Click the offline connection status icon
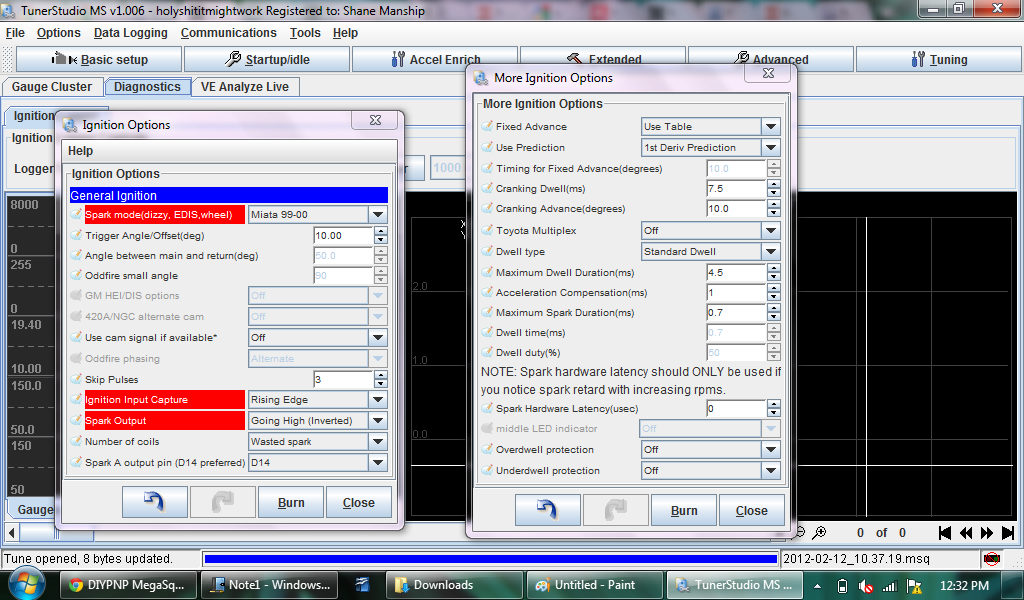 point(991,559)
